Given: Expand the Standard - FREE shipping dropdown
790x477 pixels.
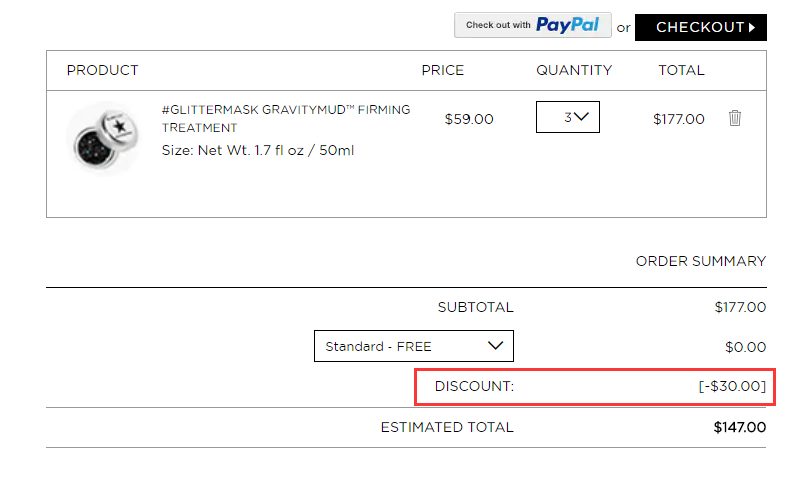Looking at the screenshot, I should click(414, 346).
